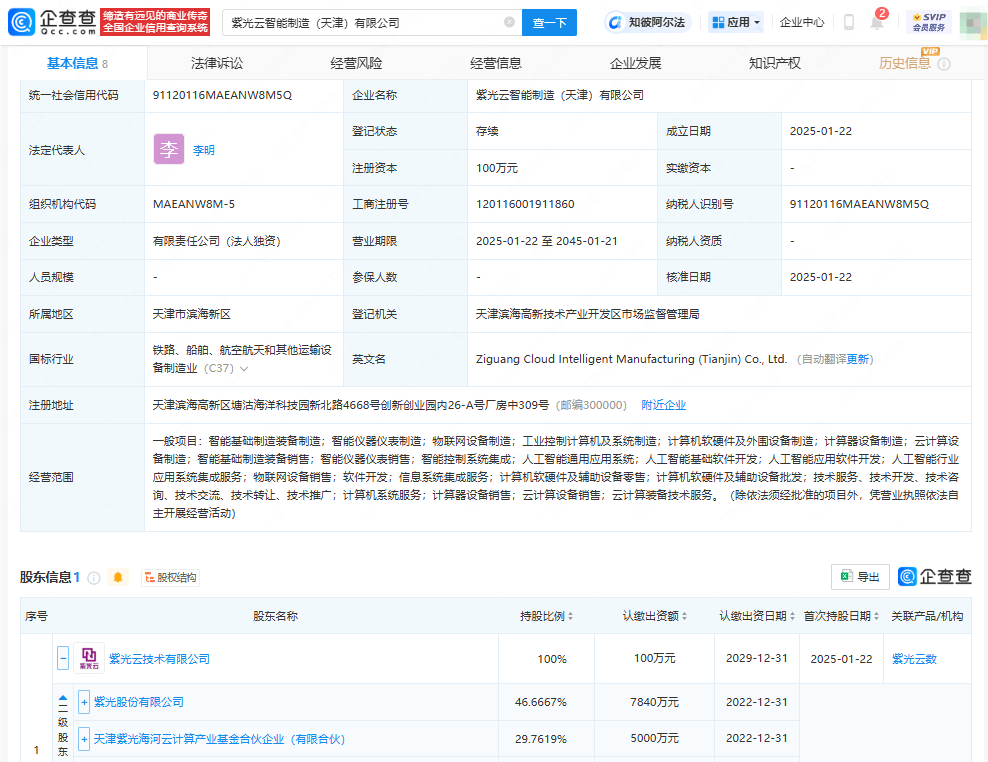
Task: Open the 历史信息 VIP tab
Action: point(904,63)
